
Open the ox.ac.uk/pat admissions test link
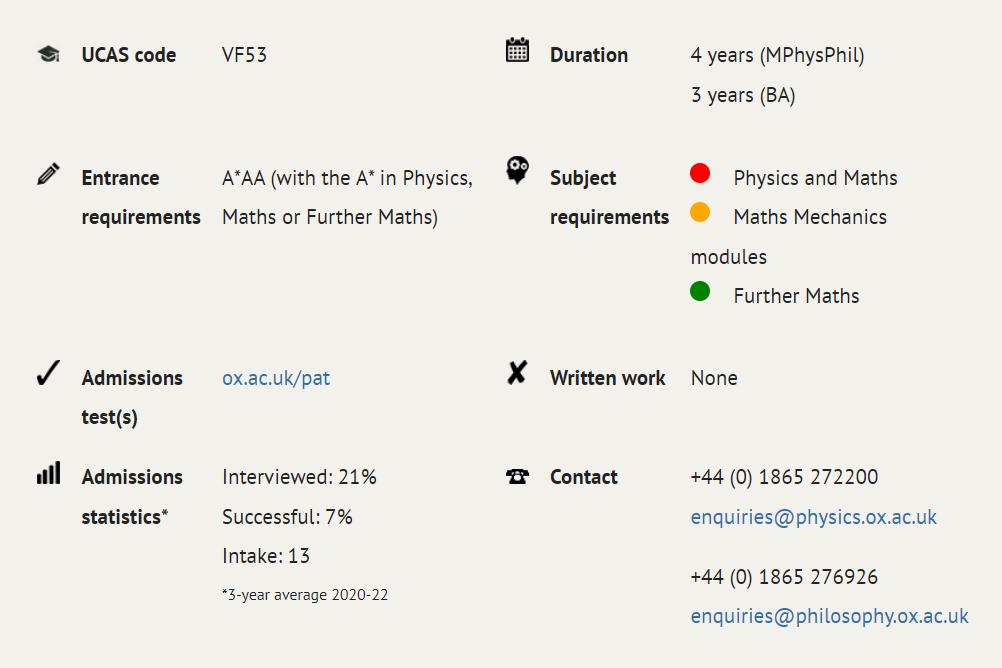276,378
